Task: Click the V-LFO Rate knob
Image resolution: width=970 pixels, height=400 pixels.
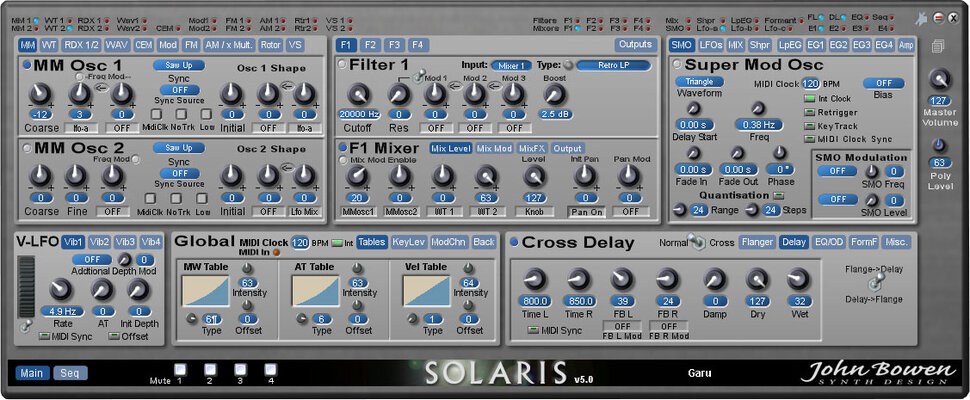Action: pos(61,289)
